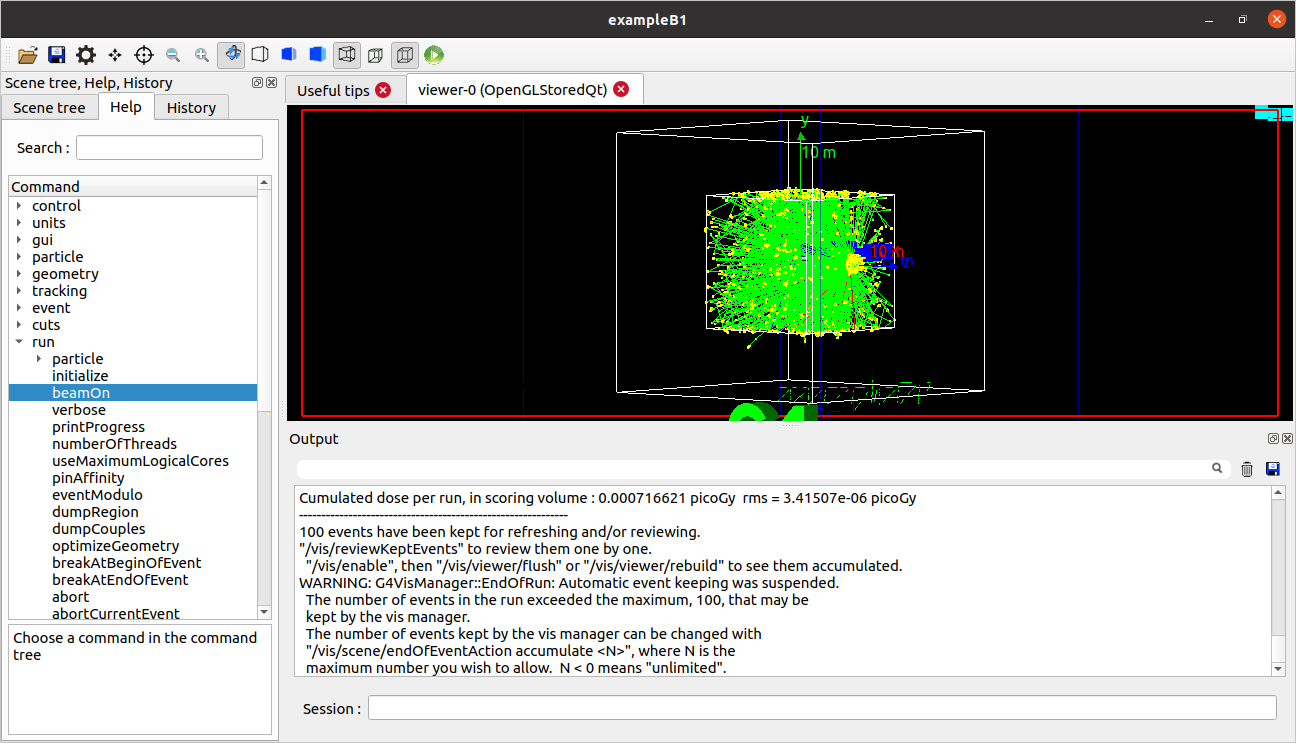Toggle the Rotate view mode button

[231, 55]
